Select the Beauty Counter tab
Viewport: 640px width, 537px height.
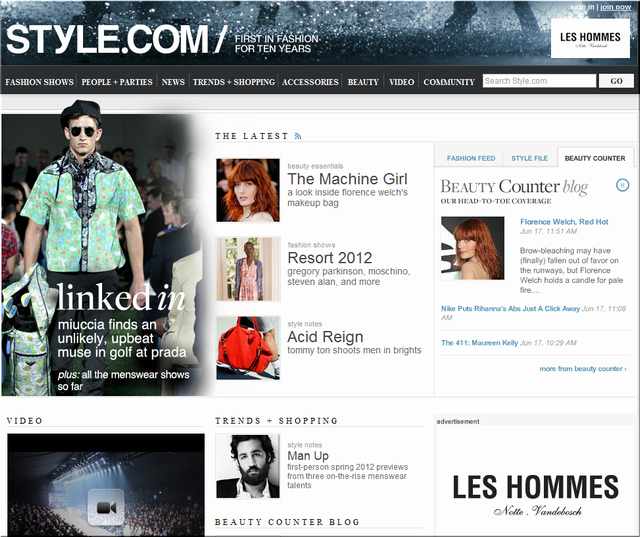[595, 158]
